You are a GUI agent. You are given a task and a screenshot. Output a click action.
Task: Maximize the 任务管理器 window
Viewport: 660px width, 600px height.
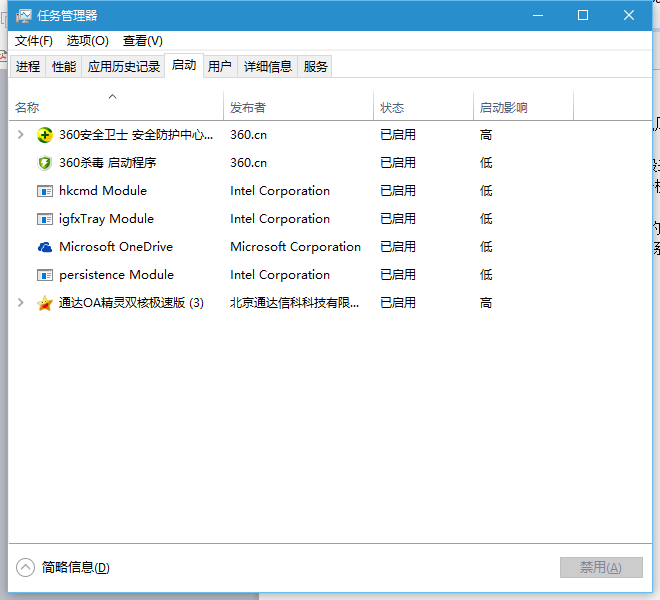(583, 16)
